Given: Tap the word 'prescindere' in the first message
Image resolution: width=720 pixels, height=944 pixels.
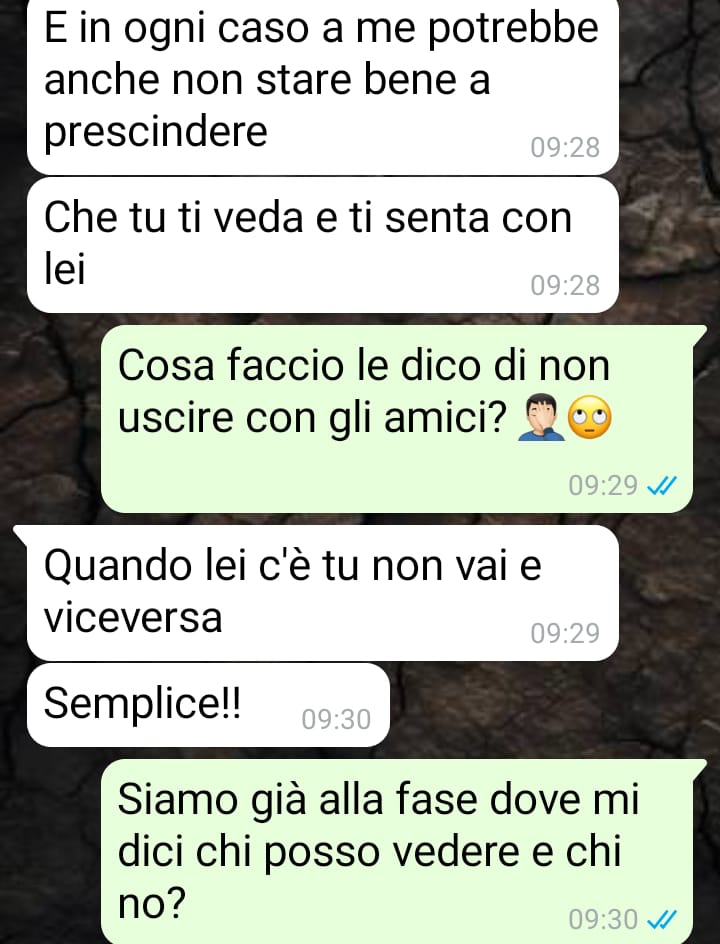Looking at the screenshot, I should [x=155, y=132].
